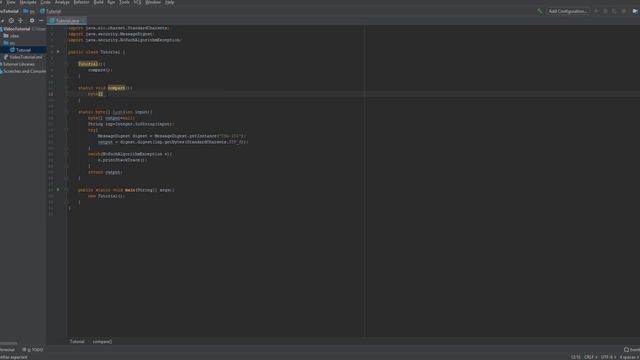640x360 pixels.
Task: Open the Project panel settings gear
Action: [32, 20]
